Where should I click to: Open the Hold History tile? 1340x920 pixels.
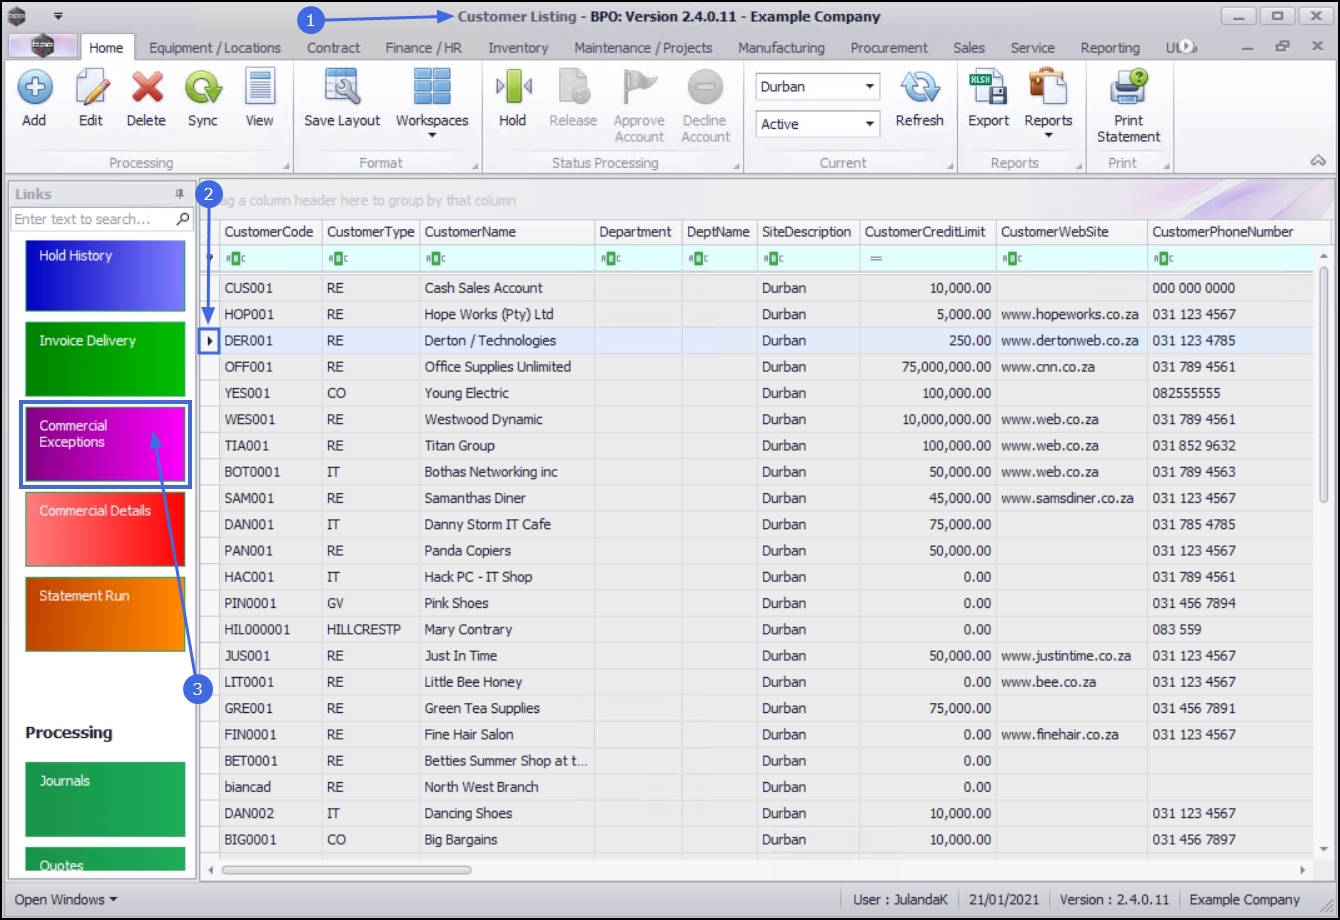105,275
